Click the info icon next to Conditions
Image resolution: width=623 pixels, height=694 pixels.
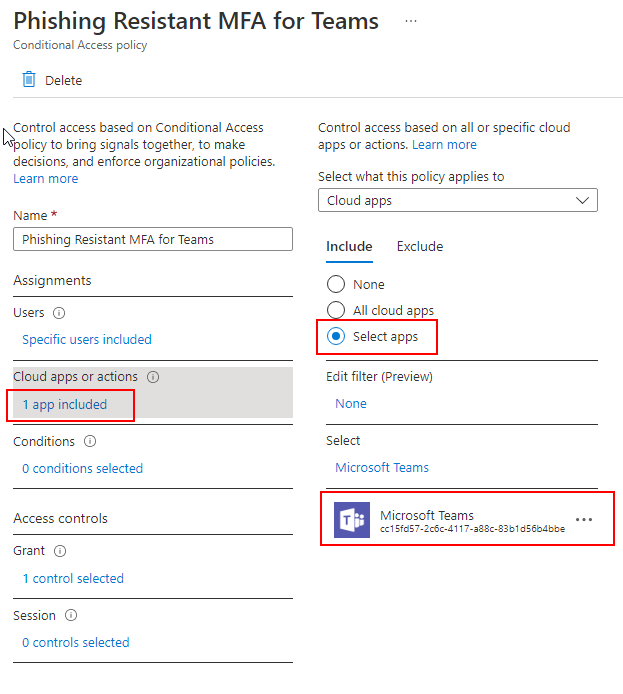pyautogui.click(x=90, y=441)
